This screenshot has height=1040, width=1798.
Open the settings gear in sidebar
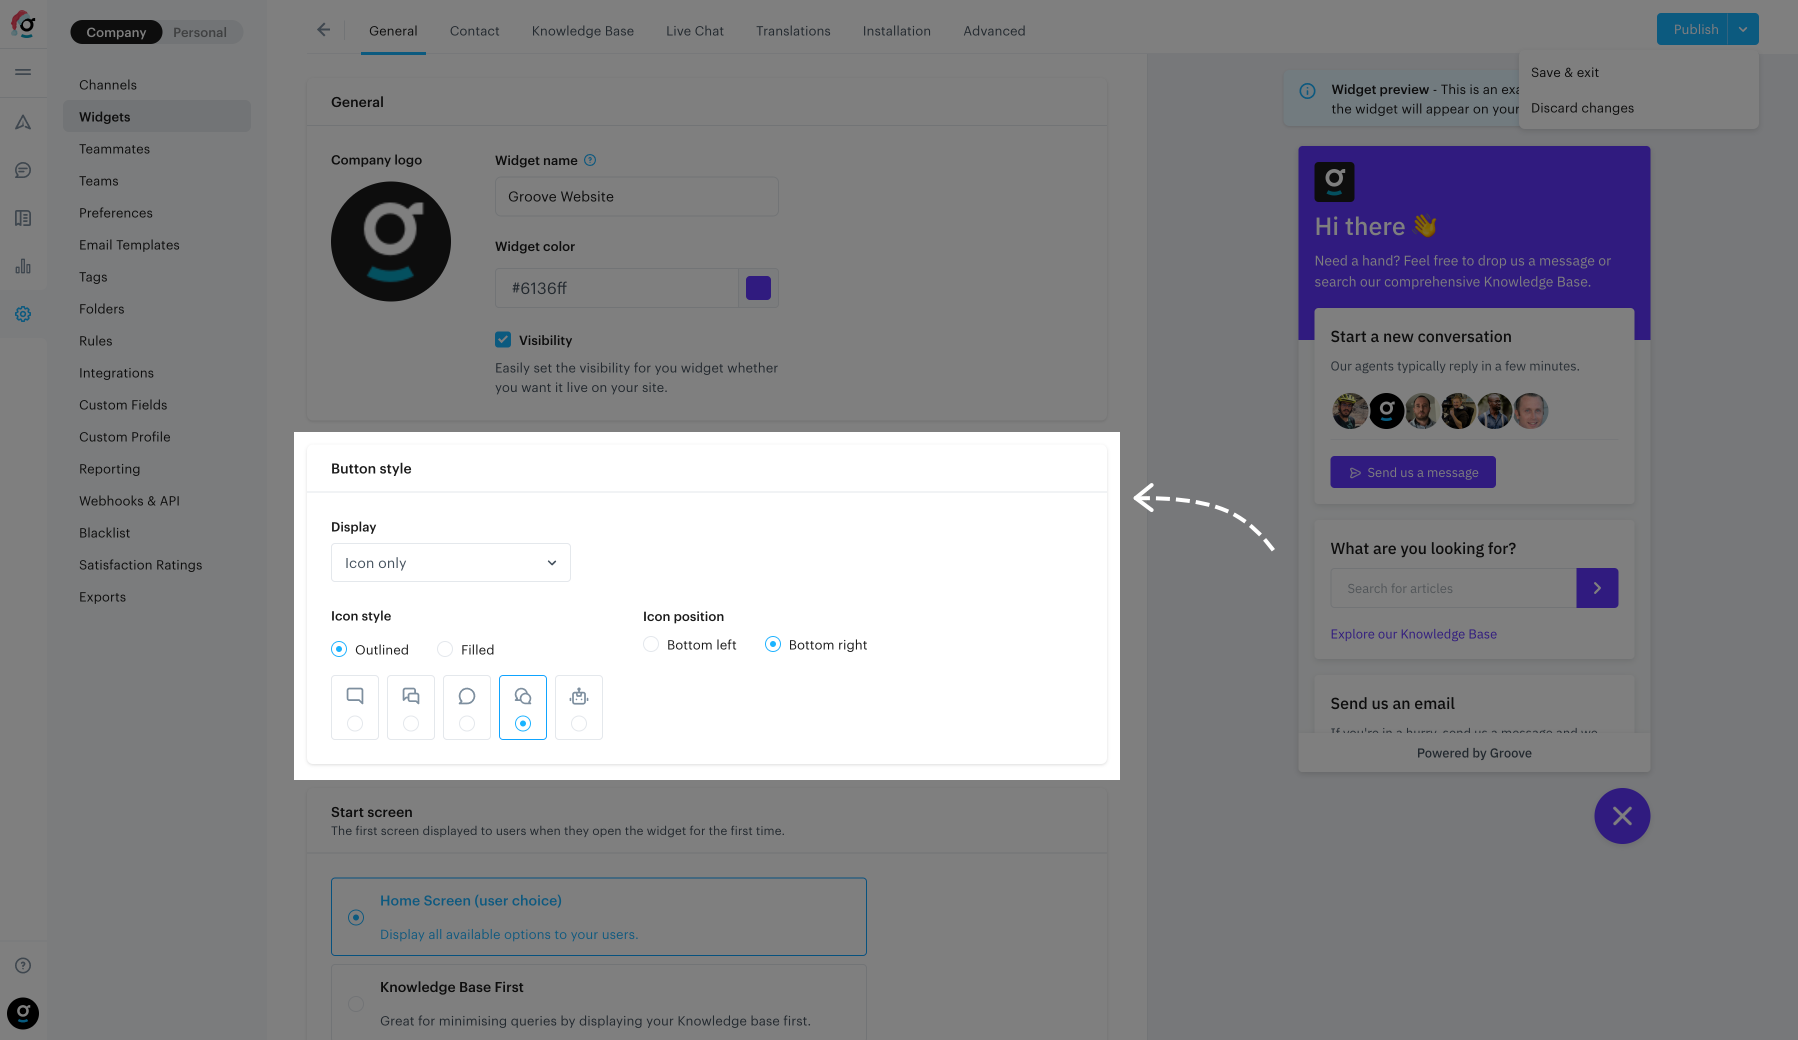[x=23, y=314]
